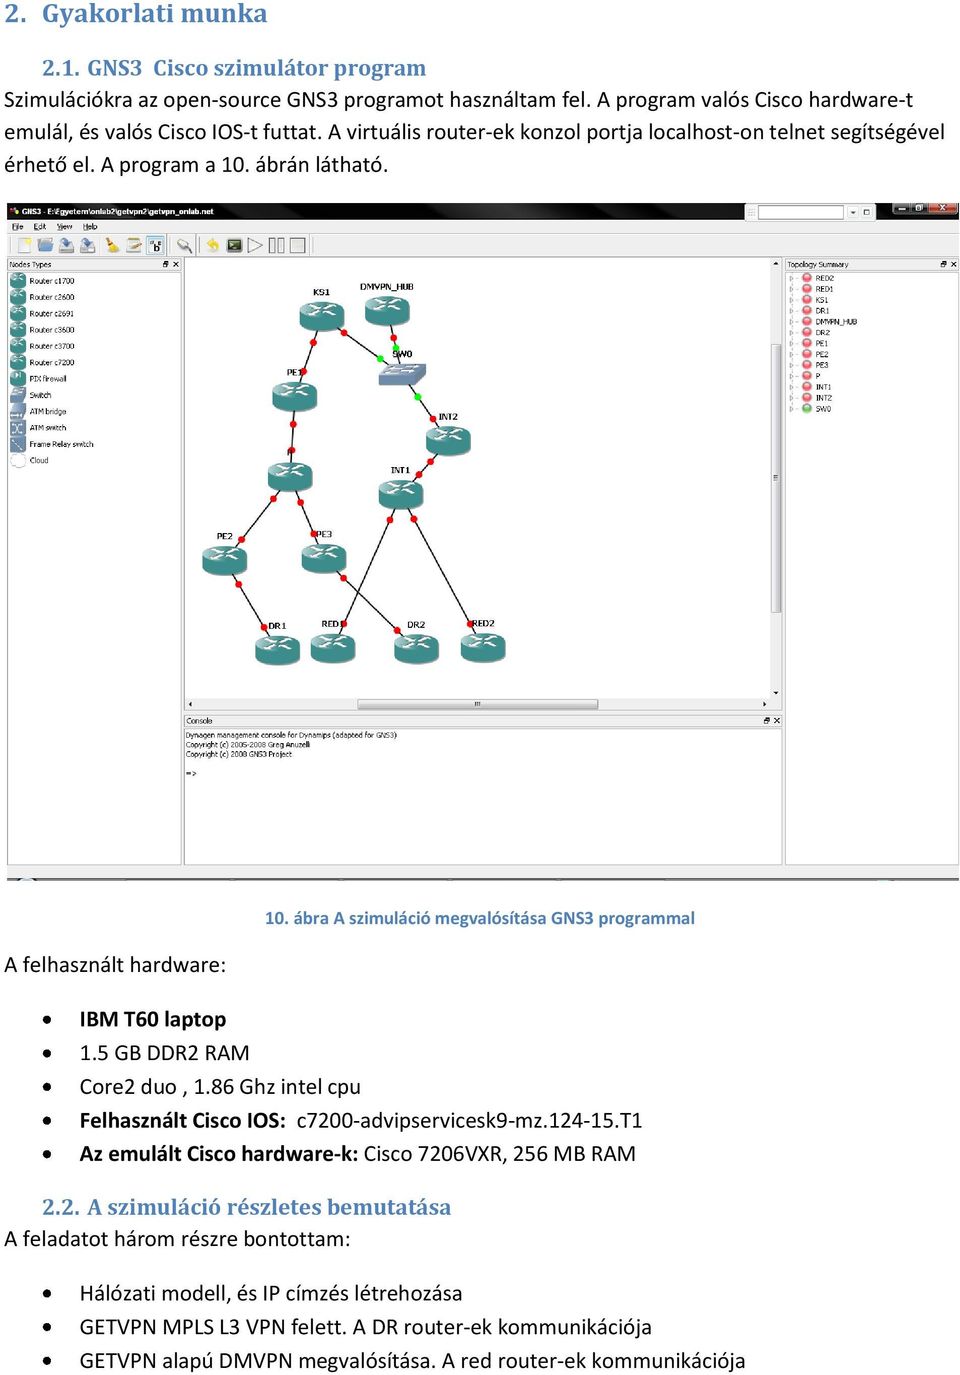Click the scroll-down arrow below canvas scrollbar

pos(776,692)
